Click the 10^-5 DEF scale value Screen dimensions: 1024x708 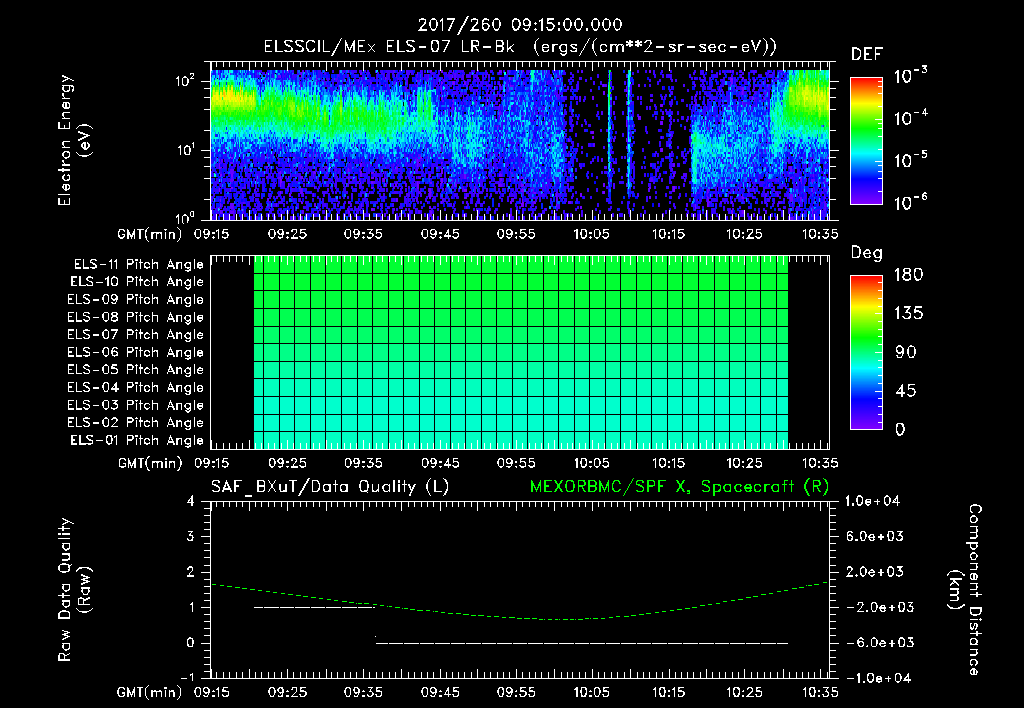coord(910,160)
